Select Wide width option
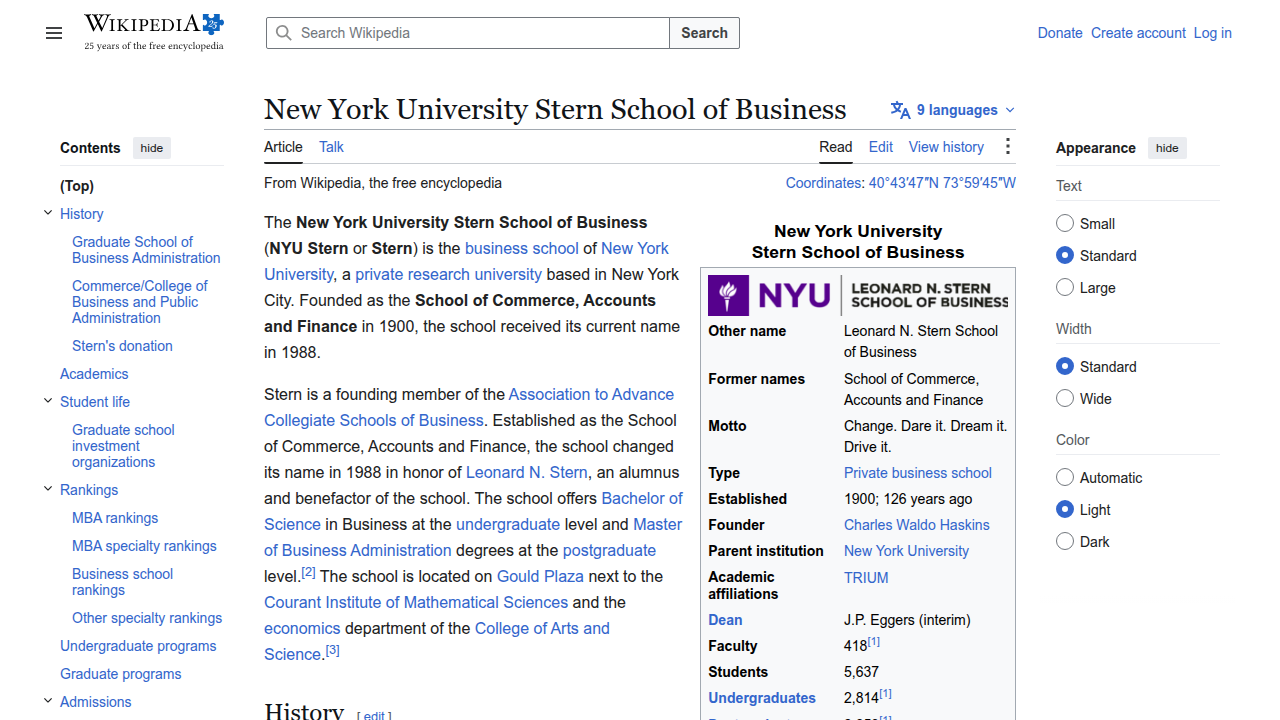Screen dimensions: 1280x720 (1065, 399)
